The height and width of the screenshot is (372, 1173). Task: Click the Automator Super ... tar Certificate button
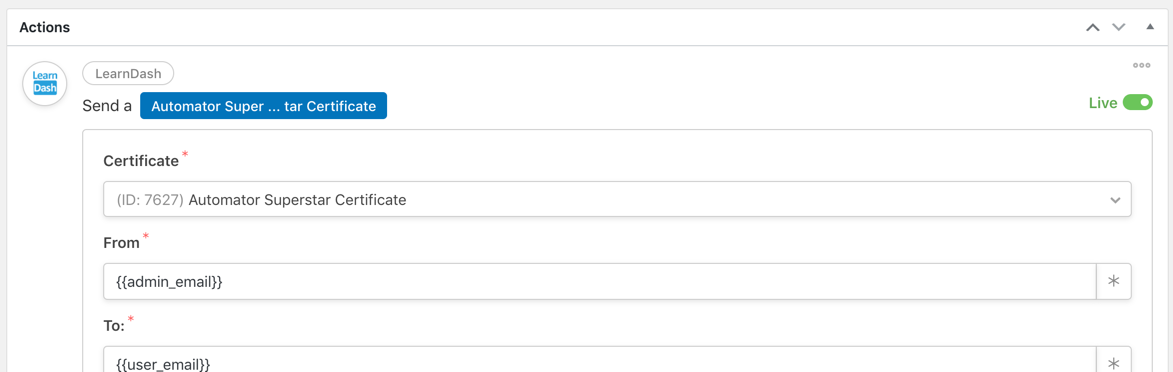coord(263,106)
